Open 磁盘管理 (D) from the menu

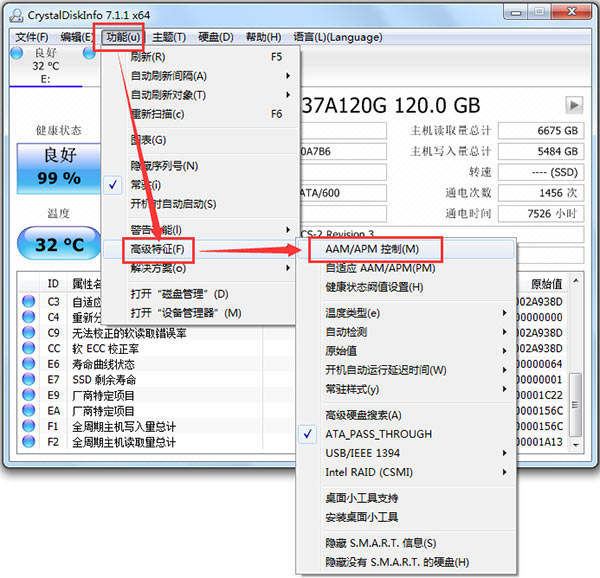click(x=200, y=294)
